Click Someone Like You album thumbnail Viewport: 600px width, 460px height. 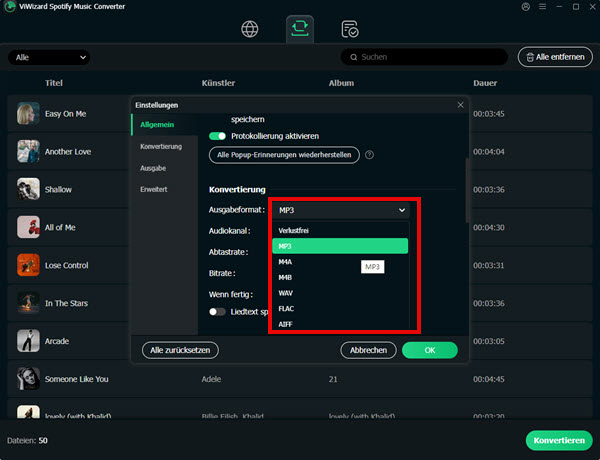click(x=28, y=378)
